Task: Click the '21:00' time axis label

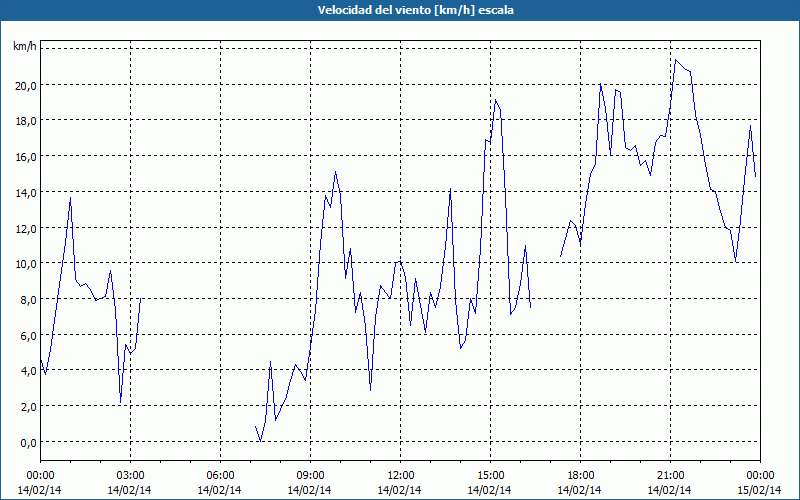Action: 670,476
